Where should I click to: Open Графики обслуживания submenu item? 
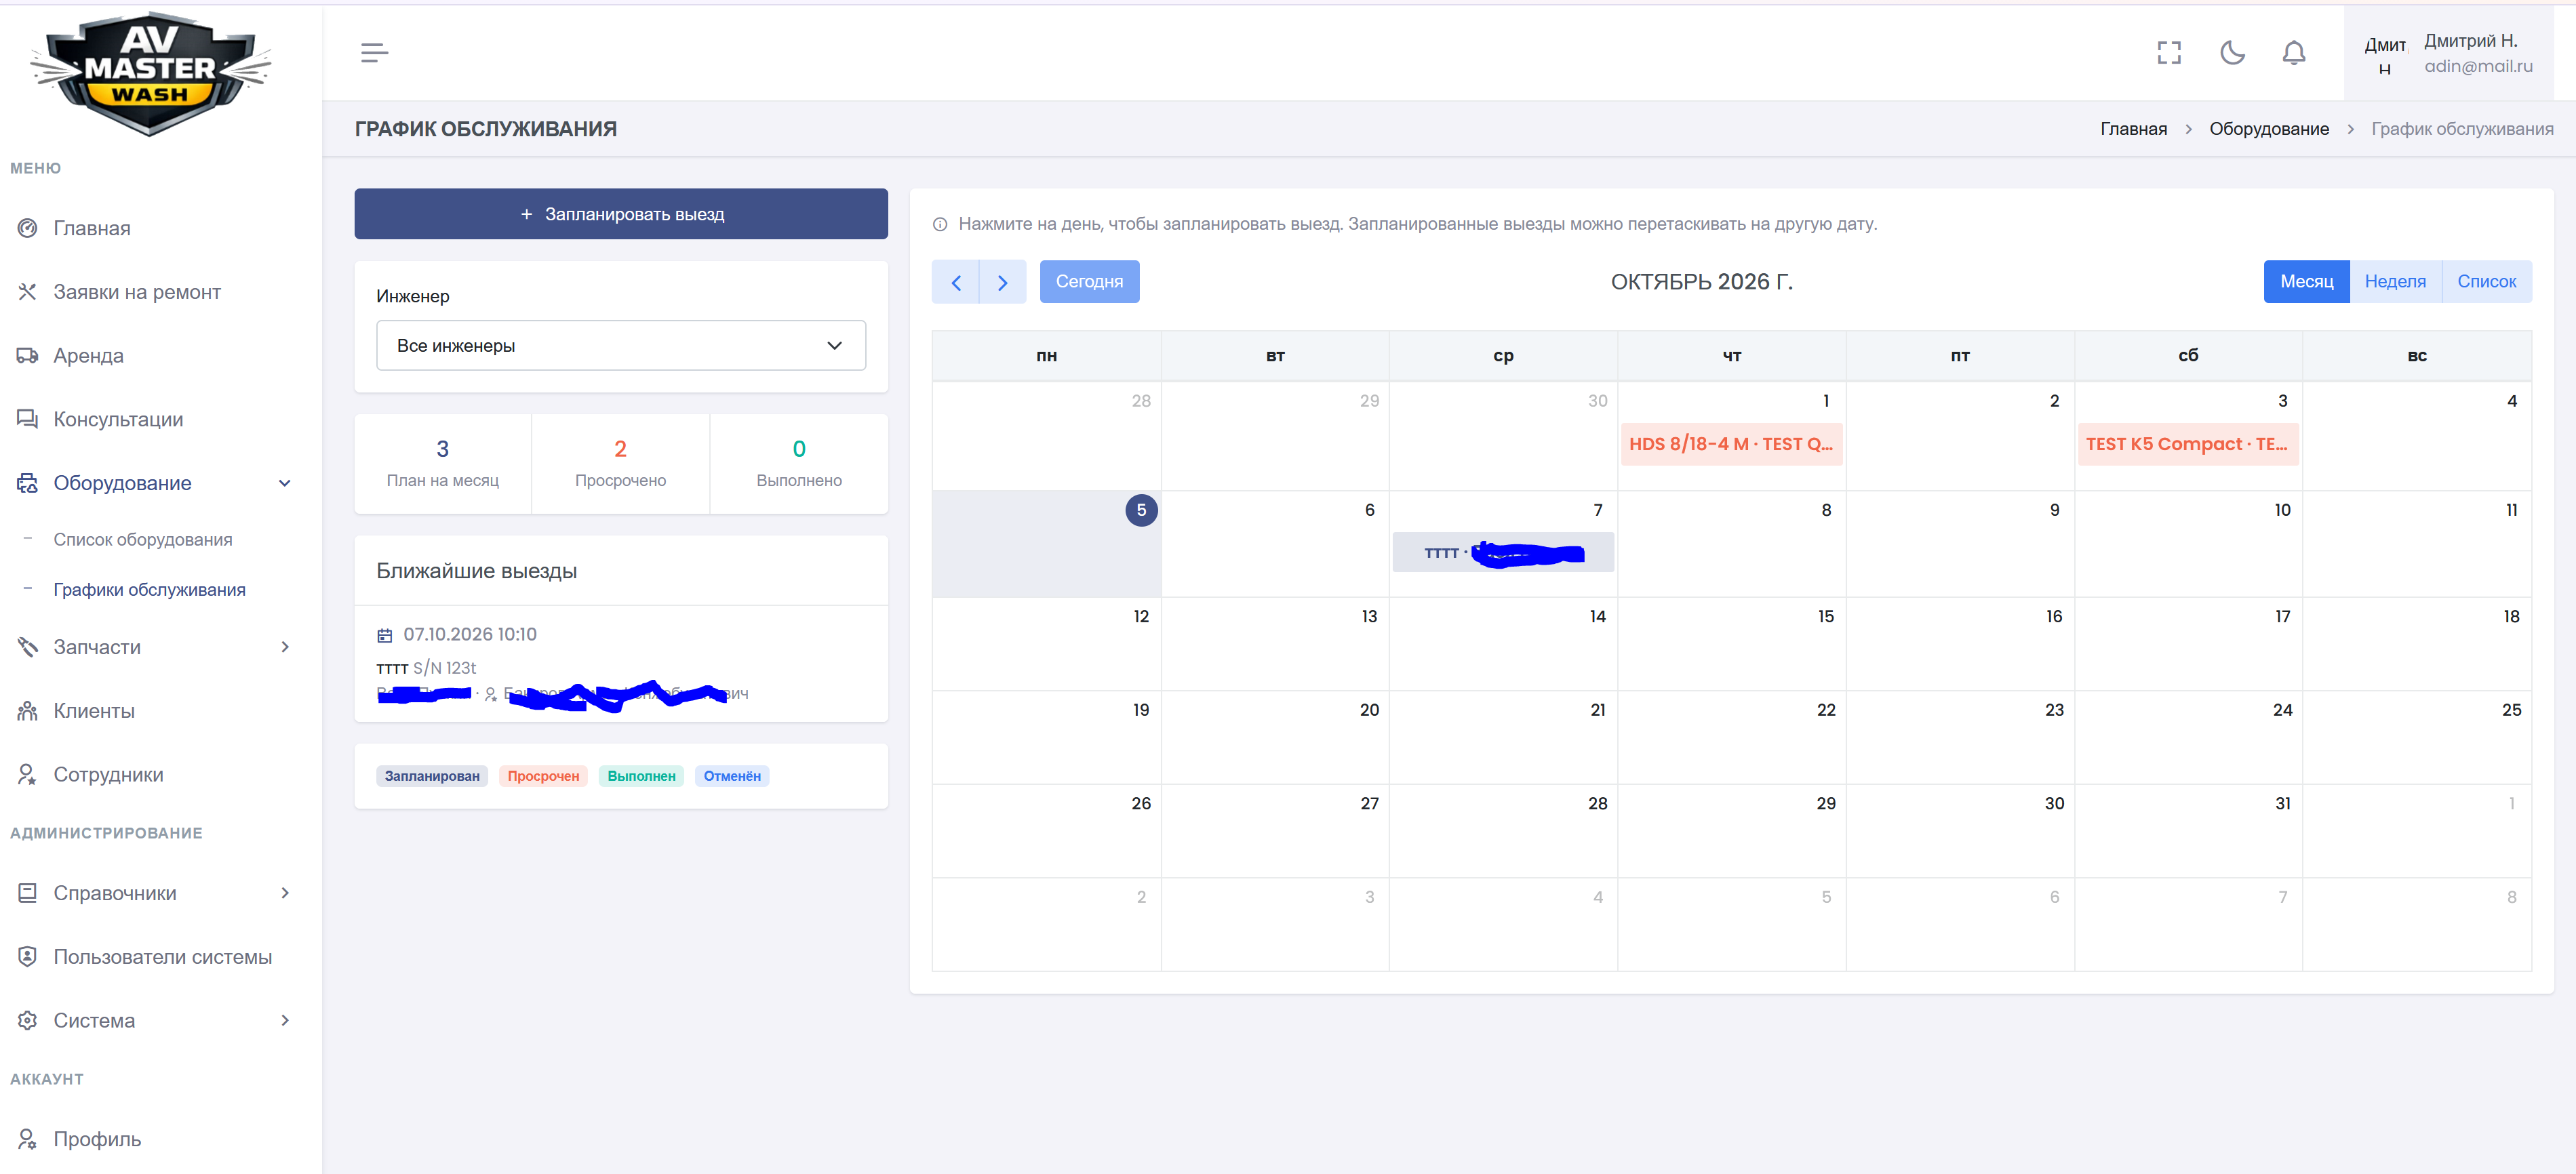pyautogui.click(x=150, y=590)
